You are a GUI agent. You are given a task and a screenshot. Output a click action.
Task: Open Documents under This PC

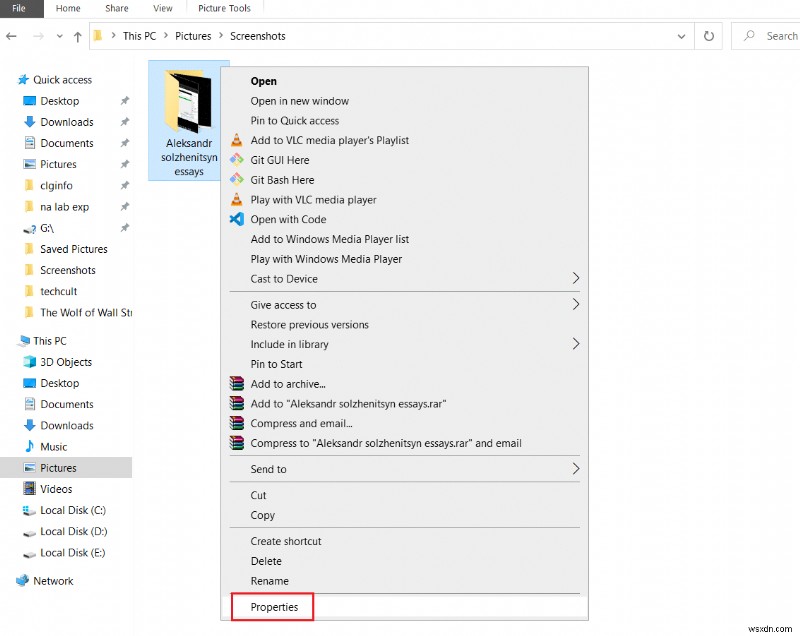point(67,404)
